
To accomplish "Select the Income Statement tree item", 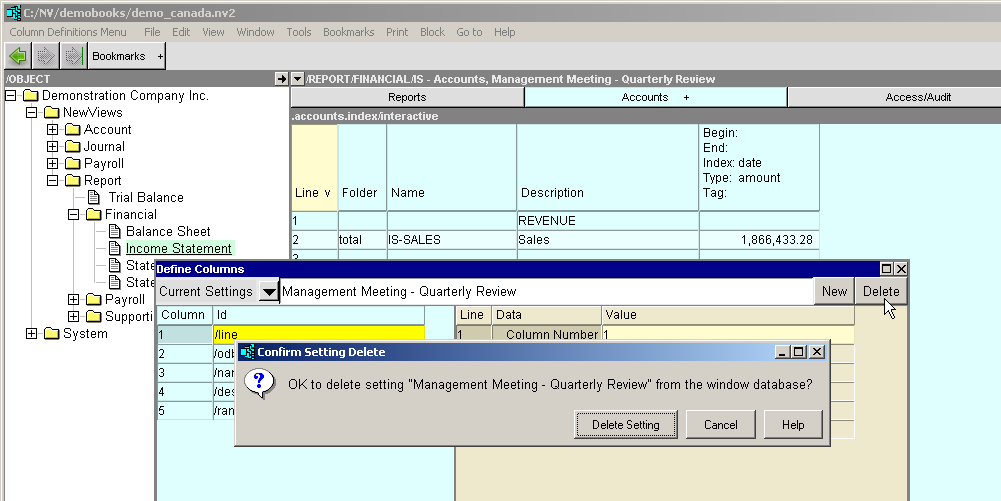I will tap(178, 248).
